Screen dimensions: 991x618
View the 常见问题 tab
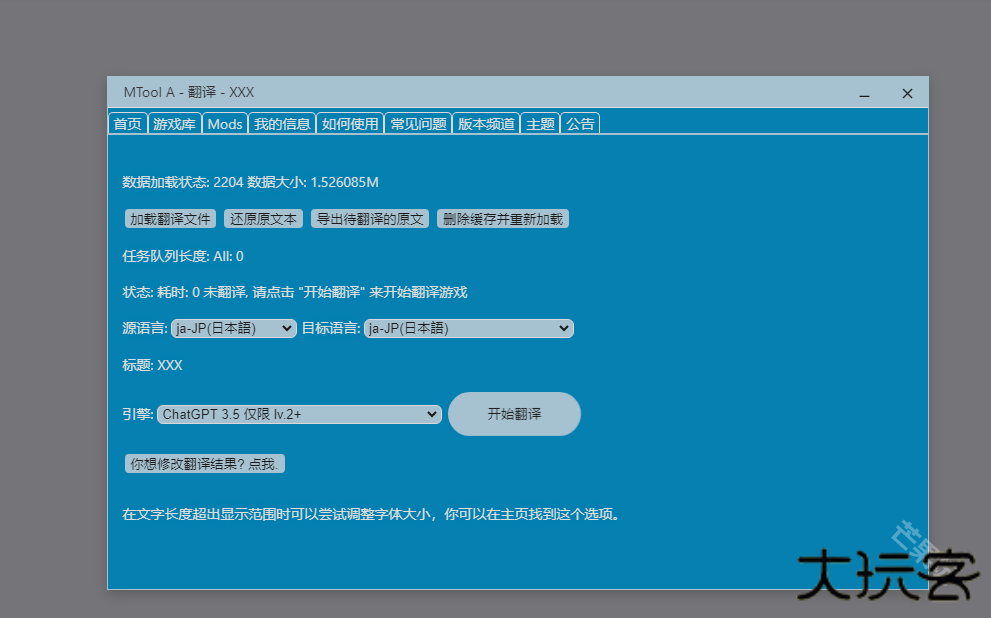tap(418, 124)
